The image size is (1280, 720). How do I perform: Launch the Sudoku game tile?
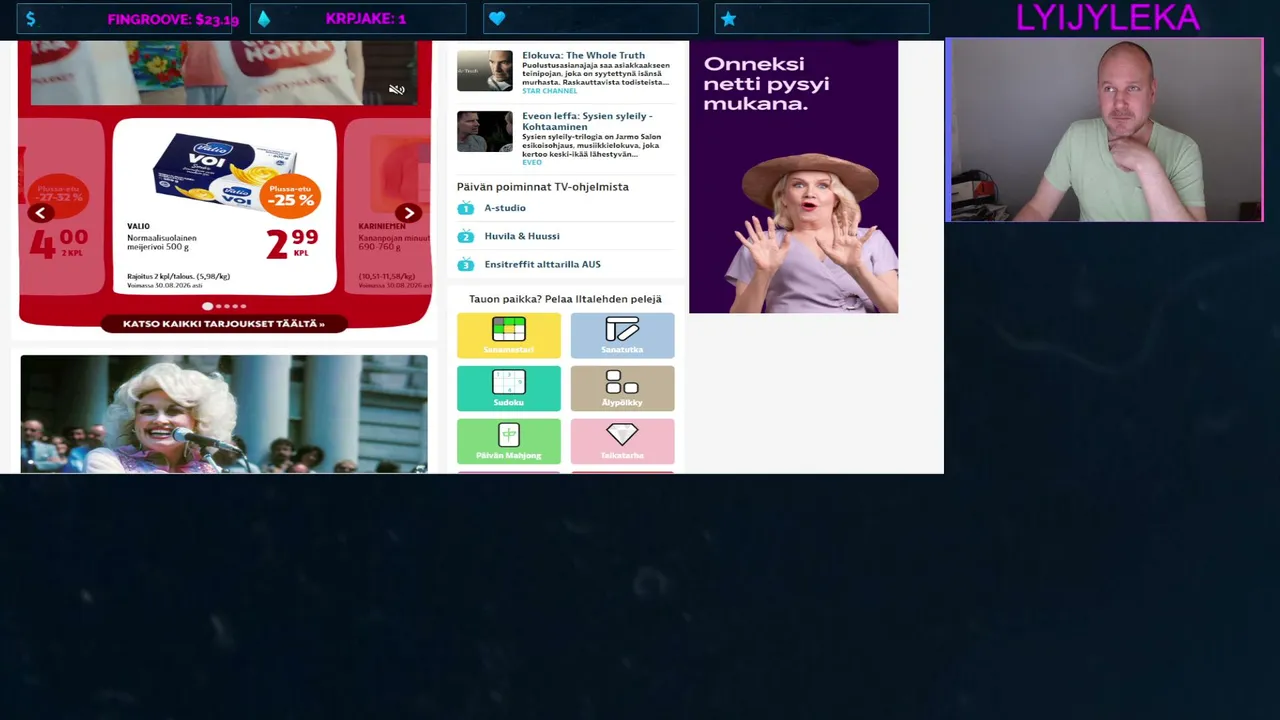[509, 388]
